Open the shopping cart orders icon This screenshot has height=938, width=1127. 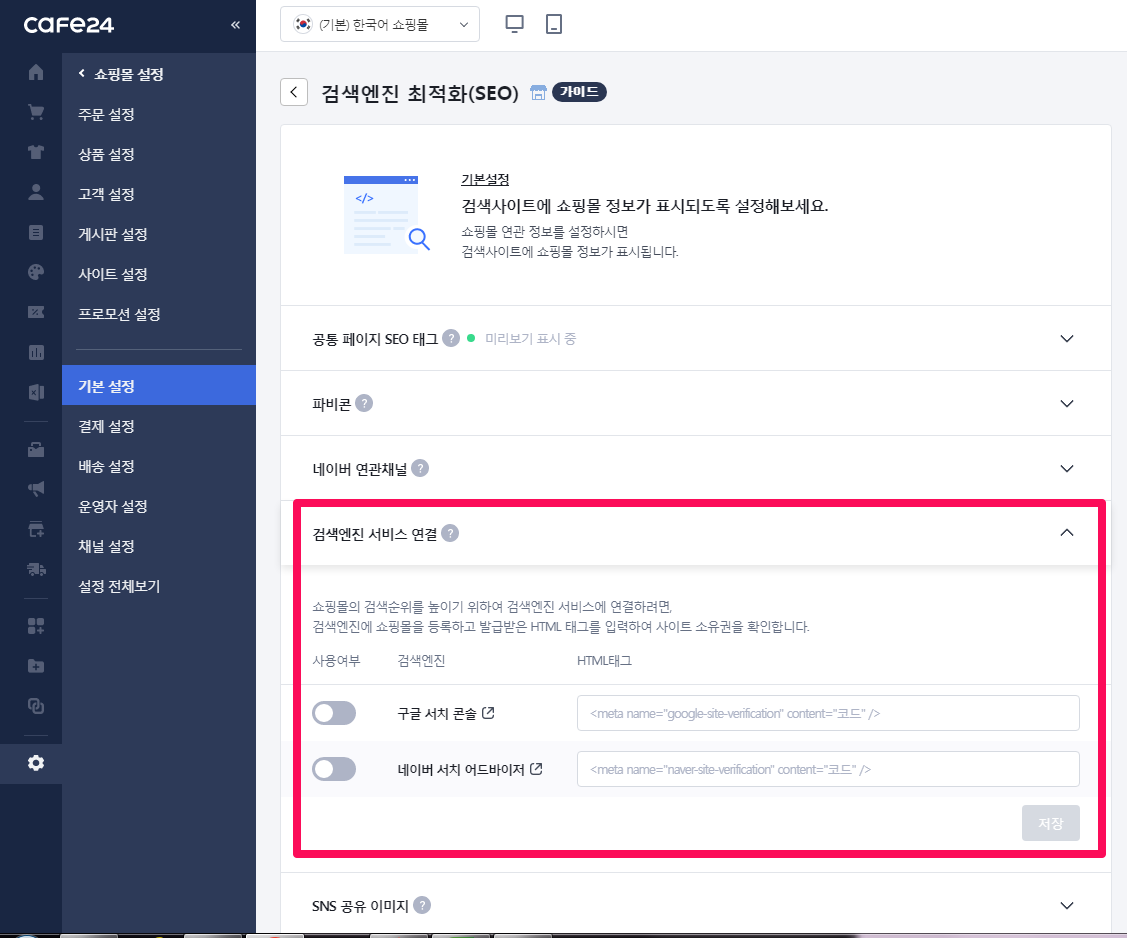point(36,112)
